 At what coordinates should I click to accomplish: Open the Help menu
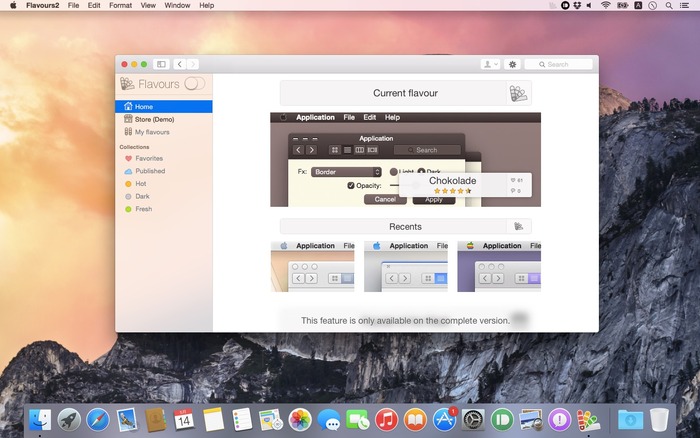(x=207, y=5)
